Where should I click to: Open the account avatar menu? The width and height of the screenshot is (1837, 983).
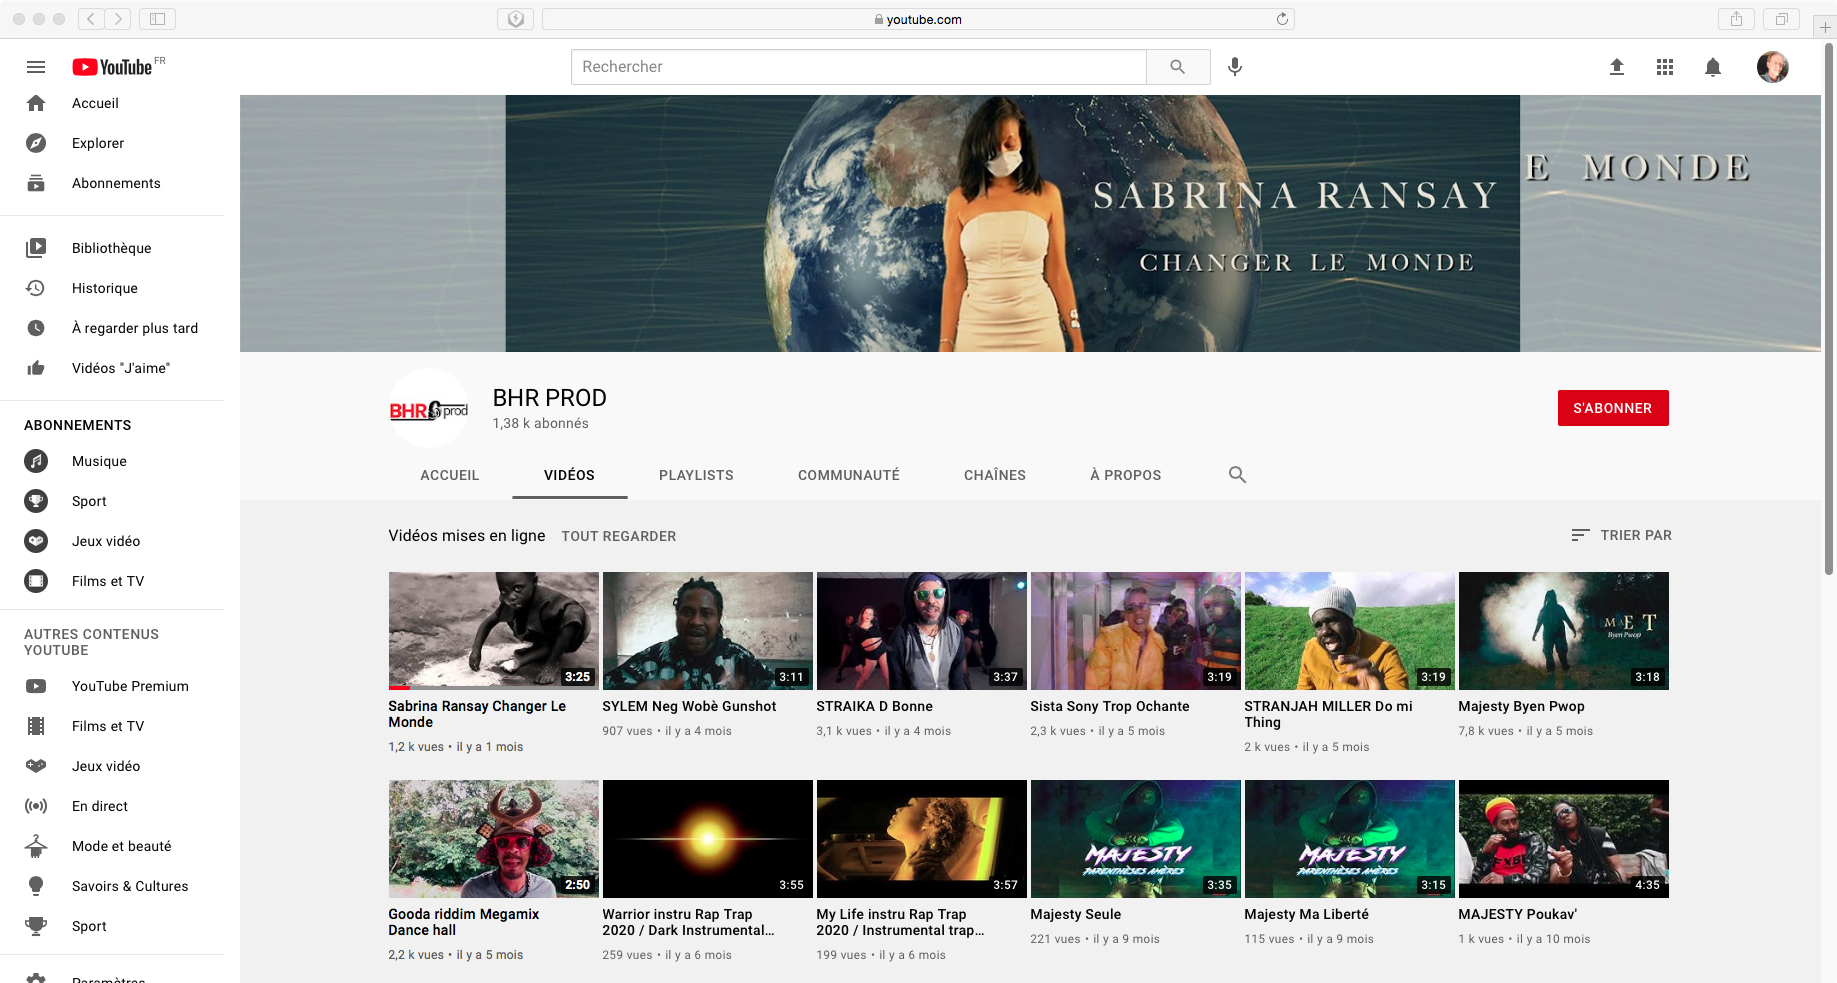1773,67
